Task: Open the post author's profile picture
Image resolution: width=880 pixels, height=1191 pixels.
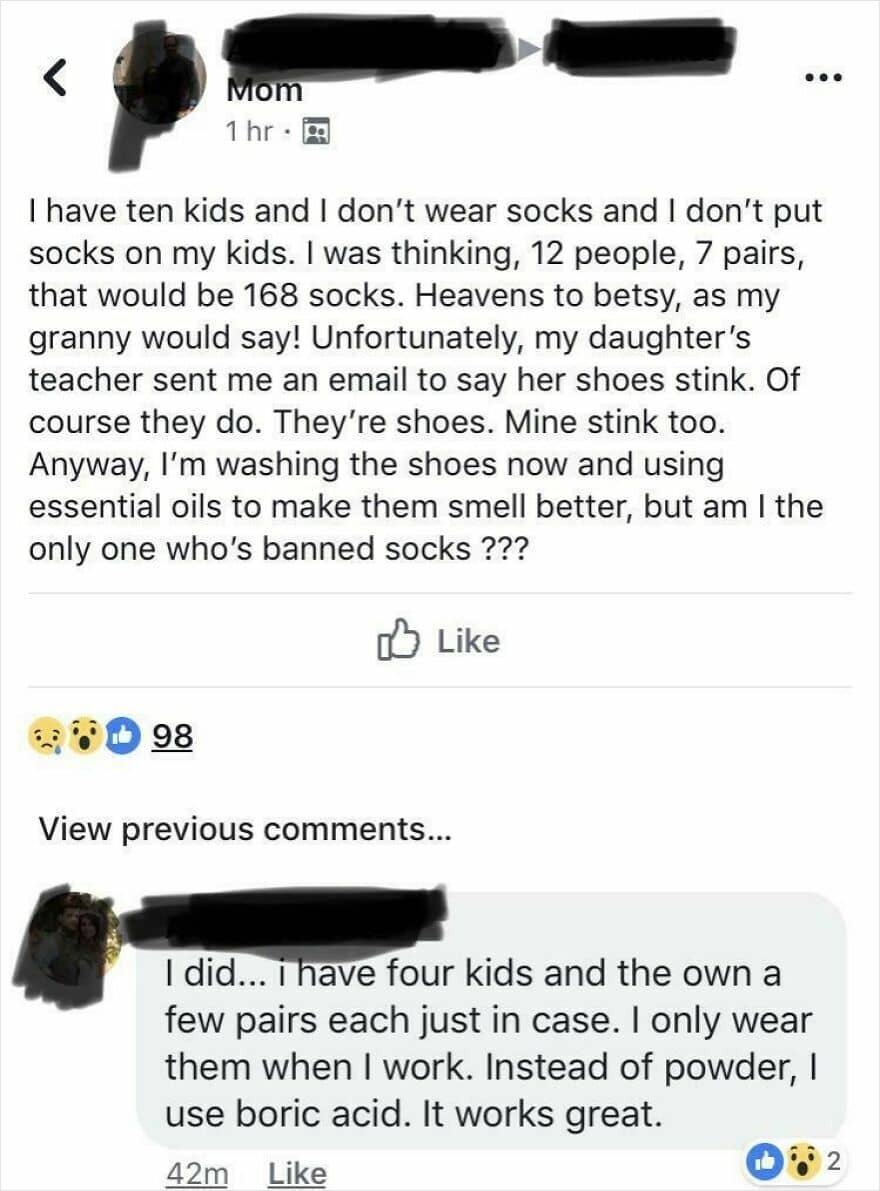Action: 160,76
